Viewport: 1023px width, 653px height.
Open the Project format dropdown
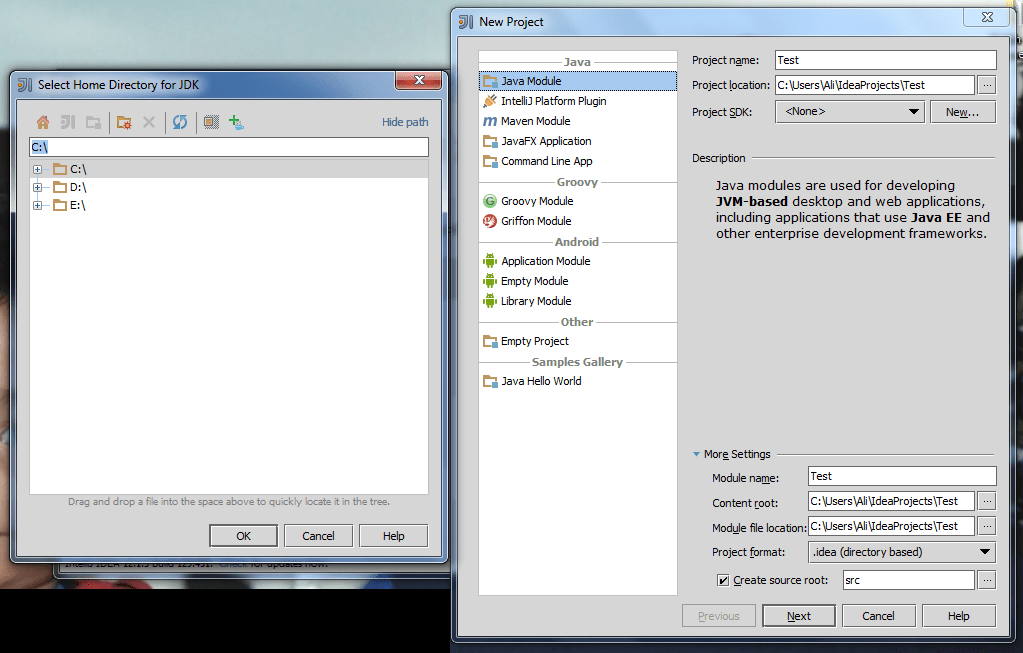coord(985,551)
